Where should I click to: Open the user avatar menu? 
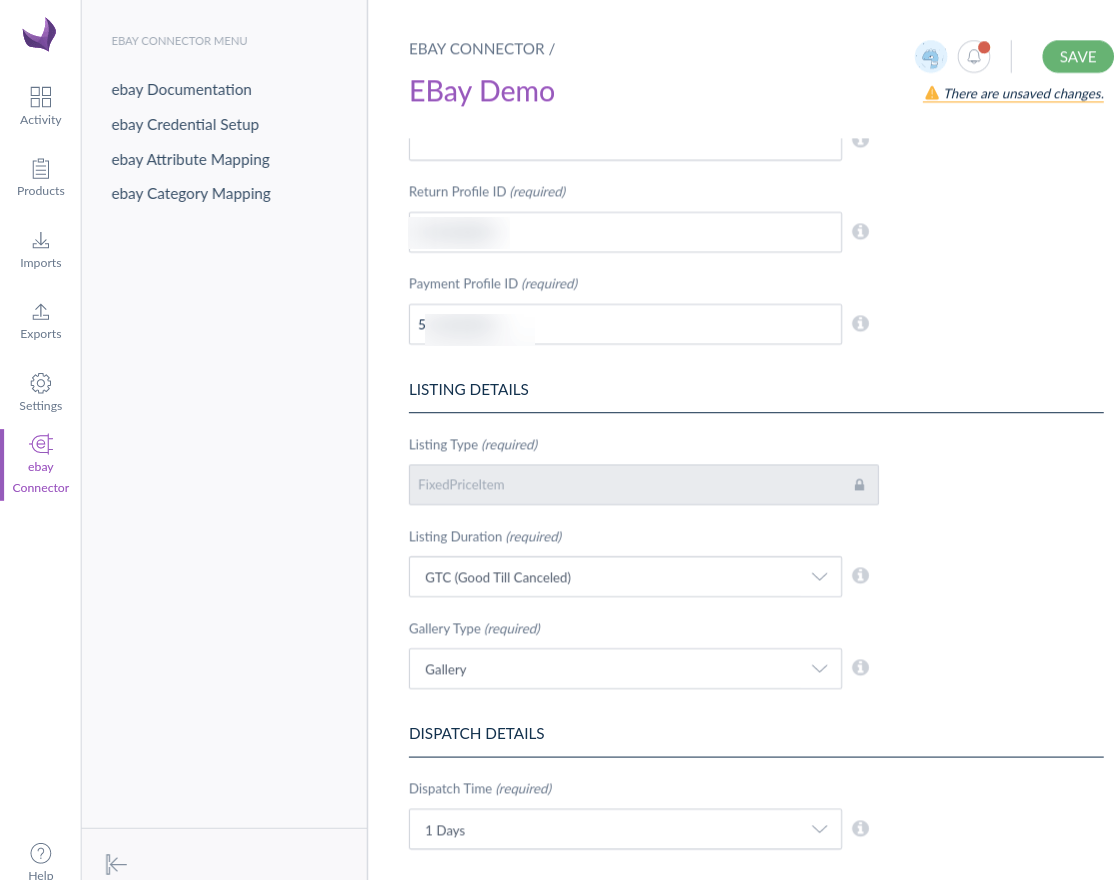[931, 57]
